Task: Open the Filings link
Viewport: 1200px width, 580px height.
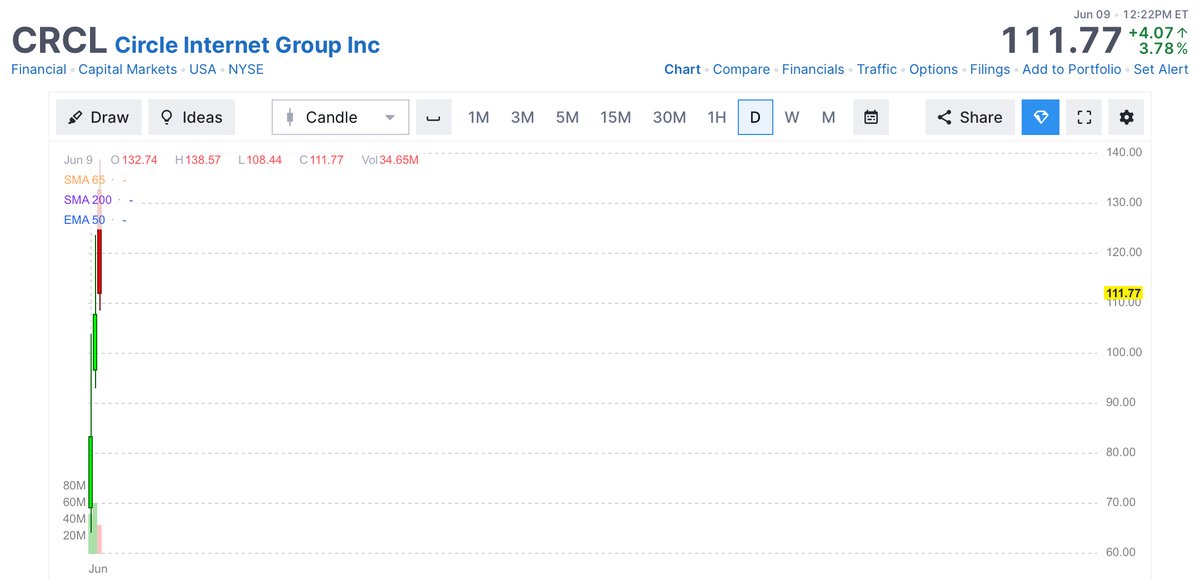Action: click(x=992, y=69)
